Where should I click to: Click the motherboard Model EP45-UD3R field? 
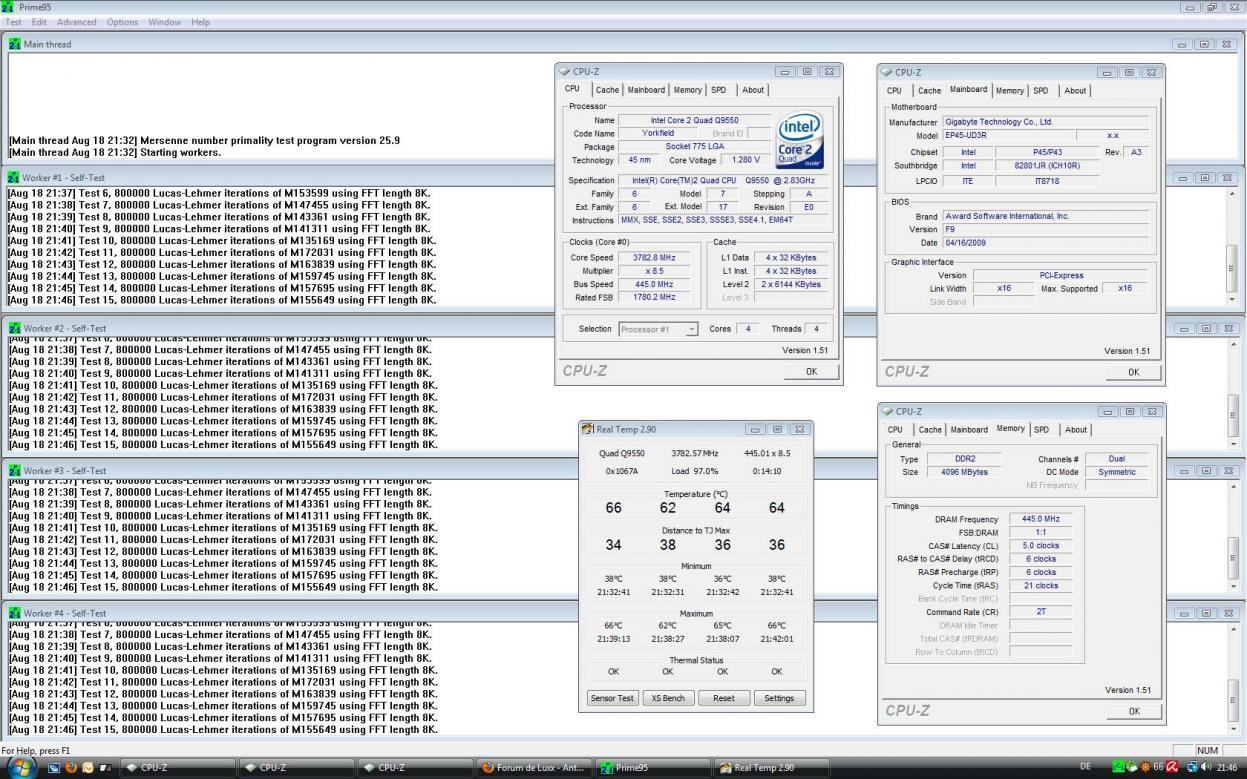point(1008,136)
